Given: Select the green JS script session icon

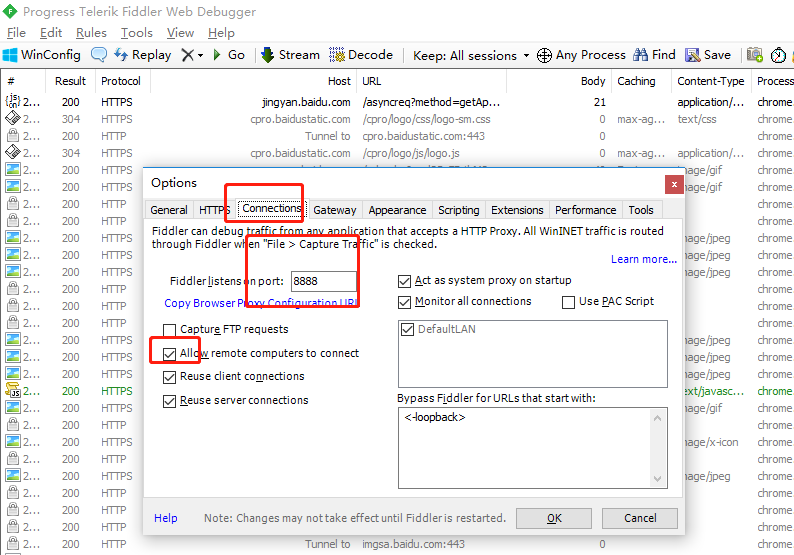Looking at the screenshot, I should tap(12, 390).
